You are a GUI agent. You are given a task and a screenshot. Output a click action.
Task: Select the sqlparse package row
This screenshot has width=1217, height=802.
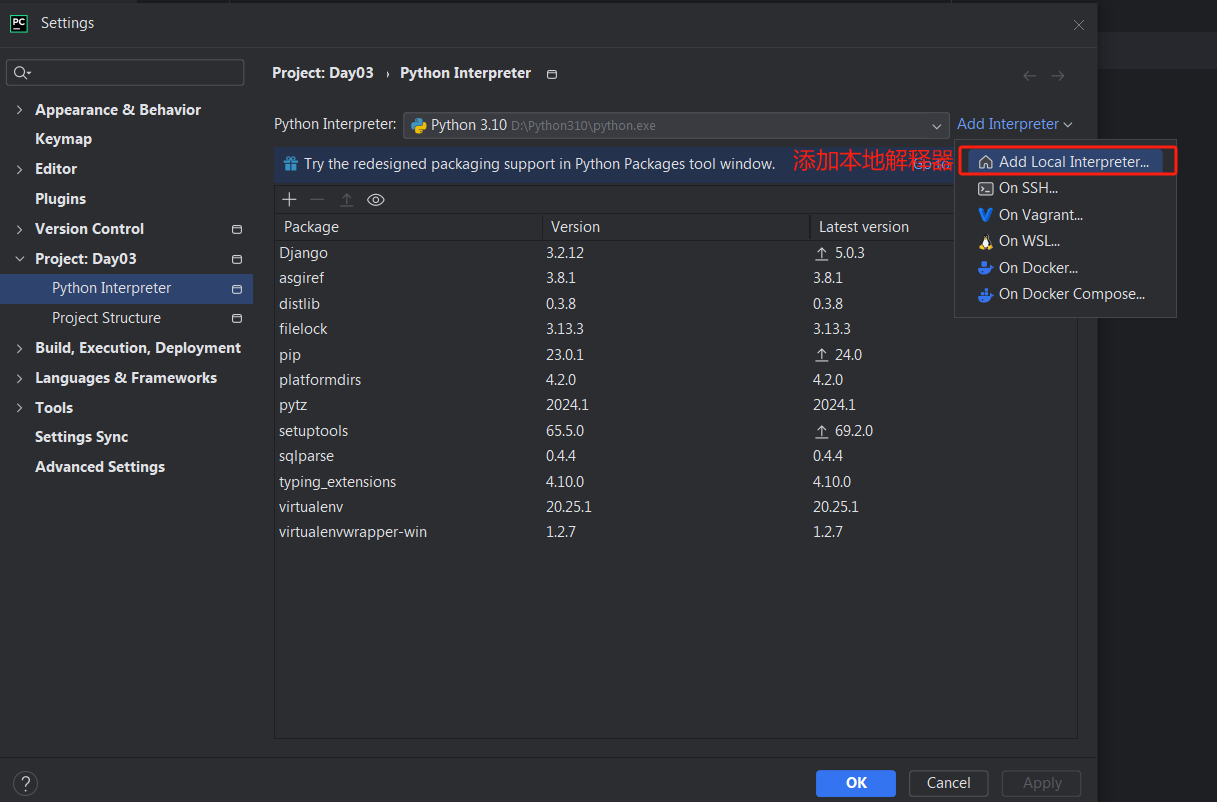[676, 456]
